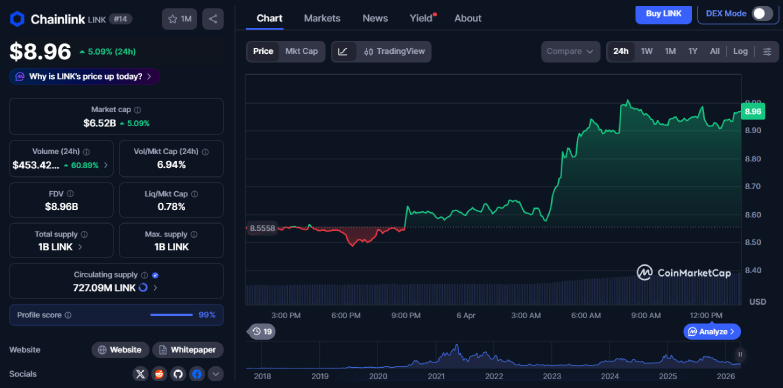
Task: Open the Yield tab
Action: [422, 18]
